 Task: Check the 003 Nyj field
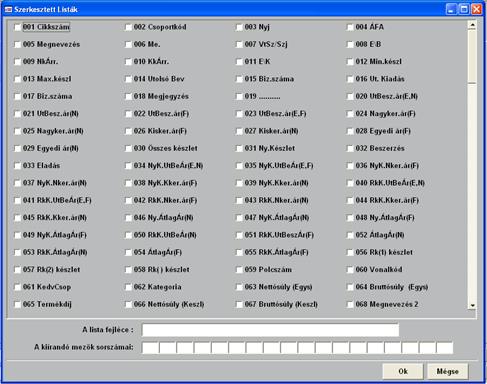[x=239, y=27]
